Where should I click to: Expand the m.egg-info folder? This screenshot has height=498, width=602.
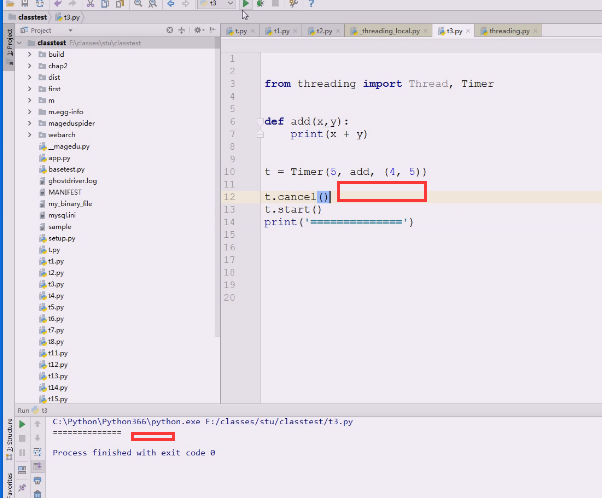(30, 112)
